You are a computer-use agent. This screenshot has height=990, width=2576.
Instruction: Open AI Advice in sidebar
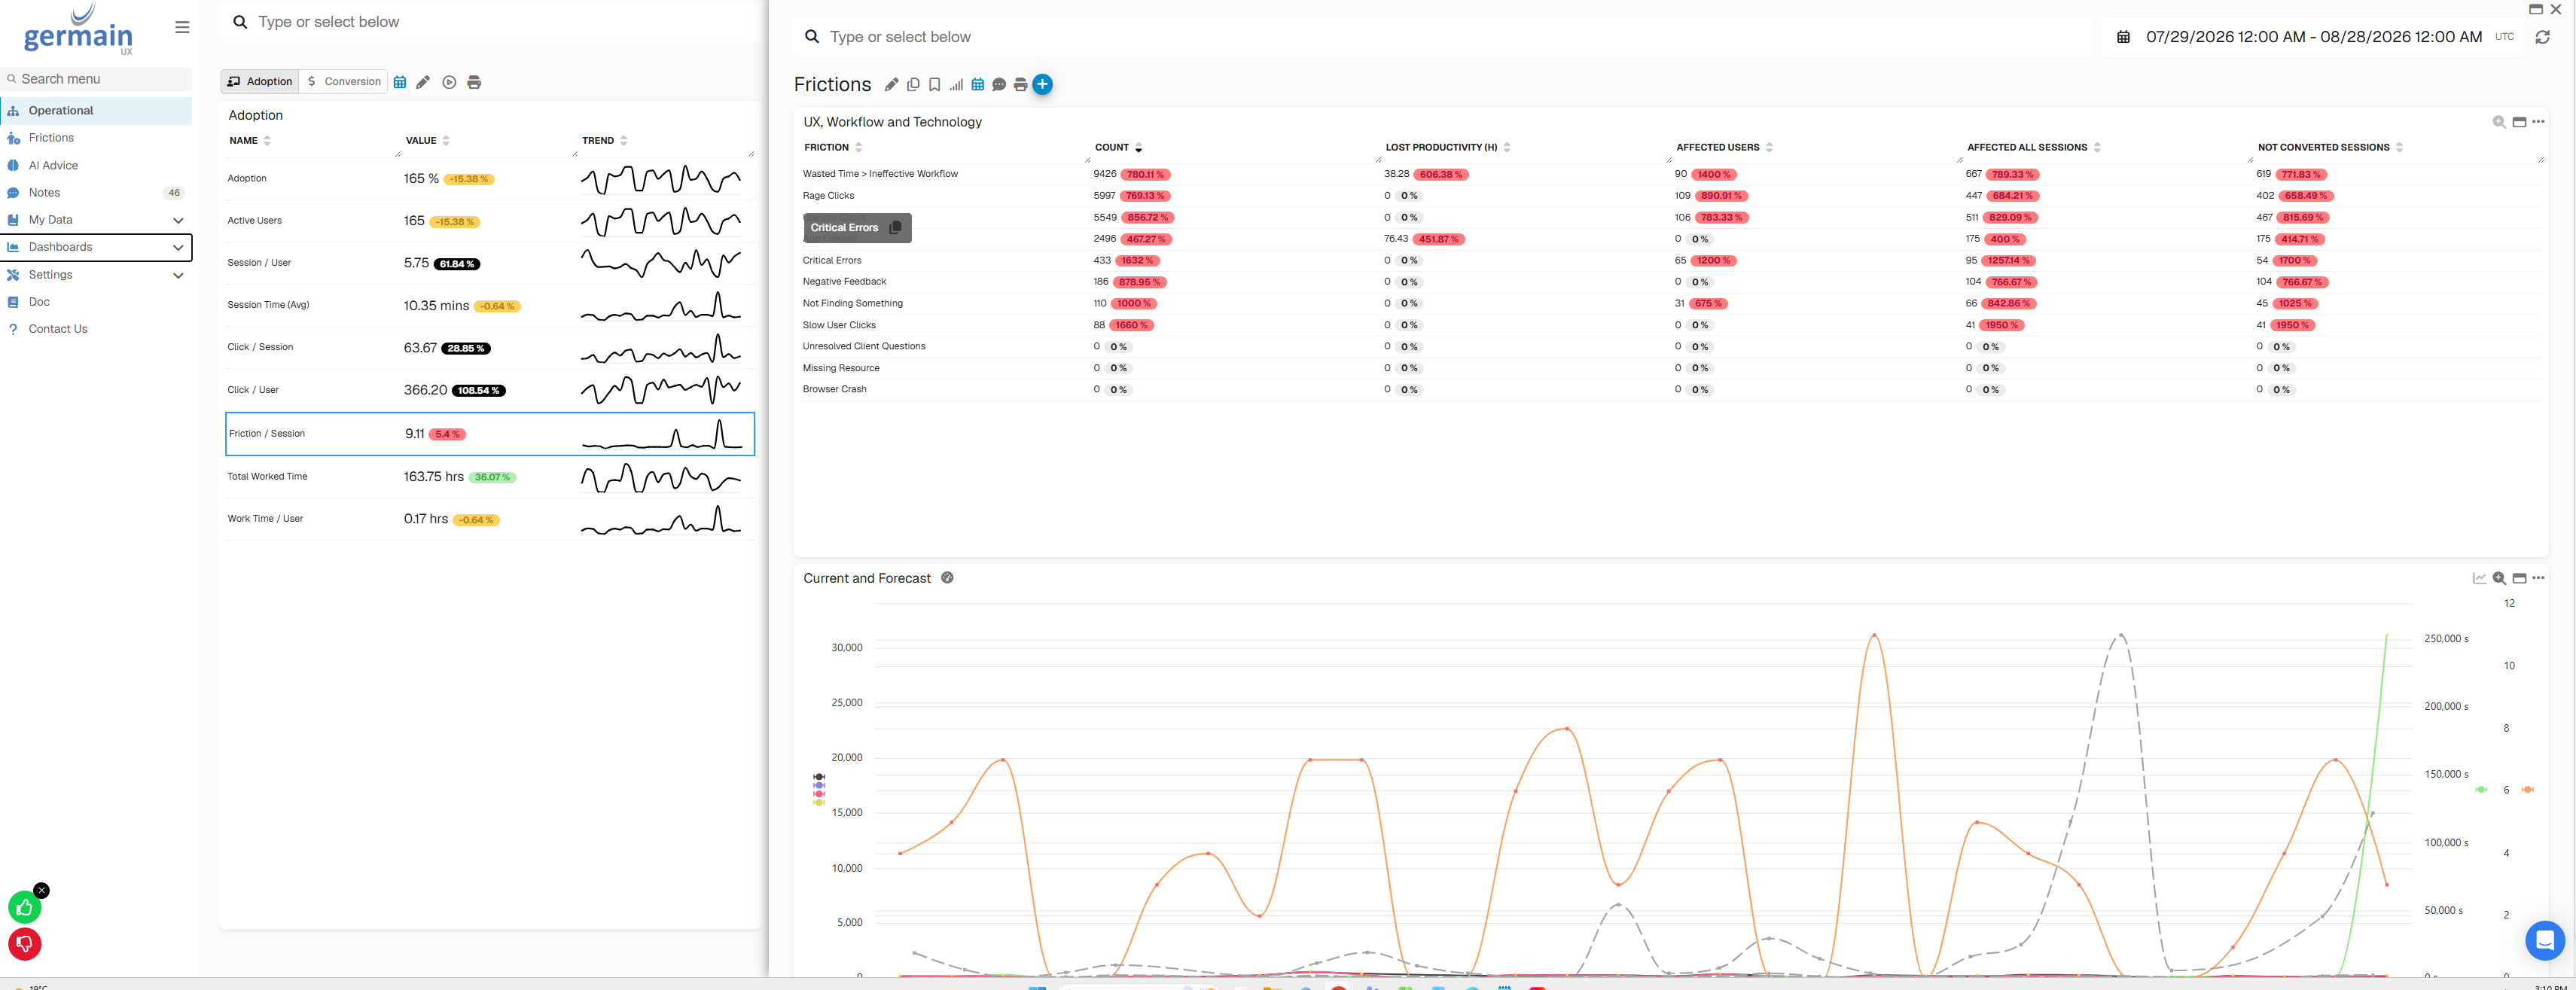pyautogui.click(x=96, y=166)
